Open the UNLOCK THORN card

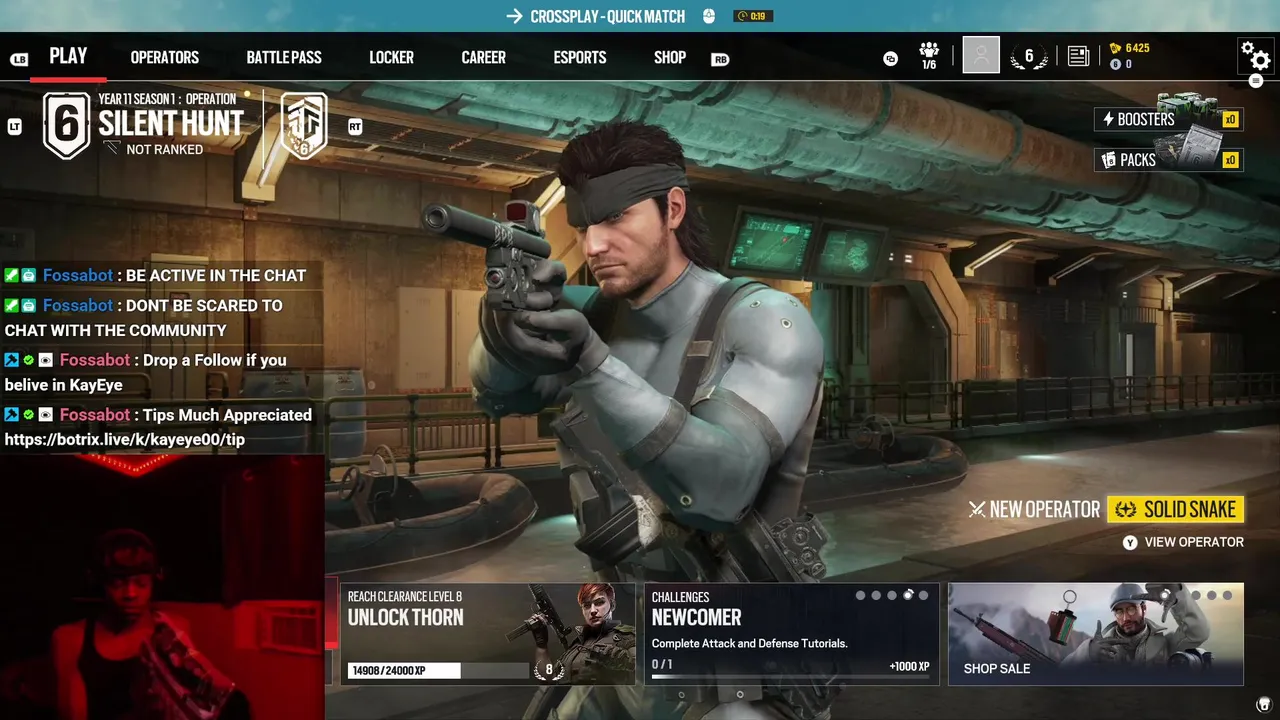[x=488, y=634]
